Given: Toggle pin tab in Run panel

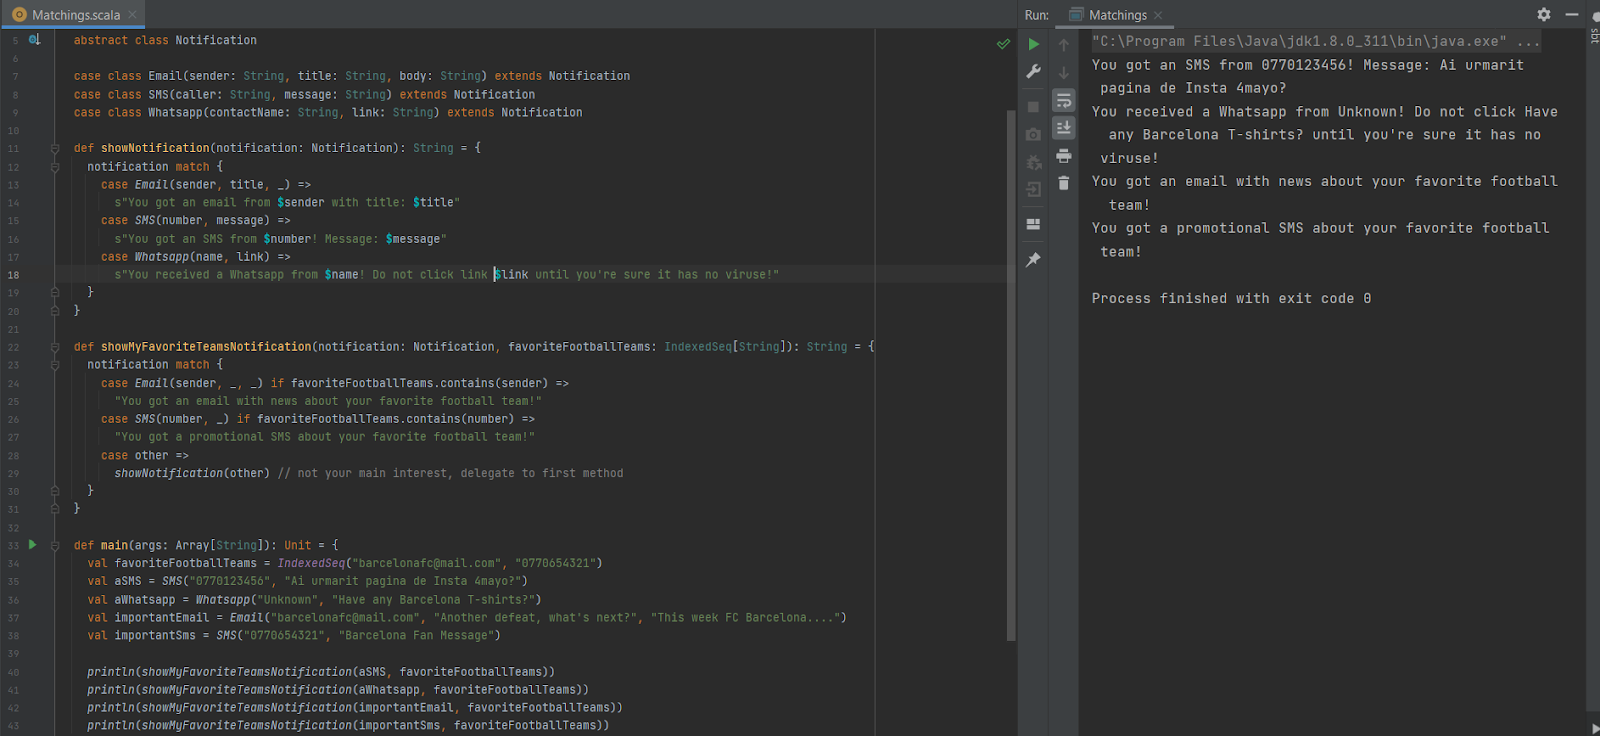Looking at the screenshot, I should click(1034, 260).
